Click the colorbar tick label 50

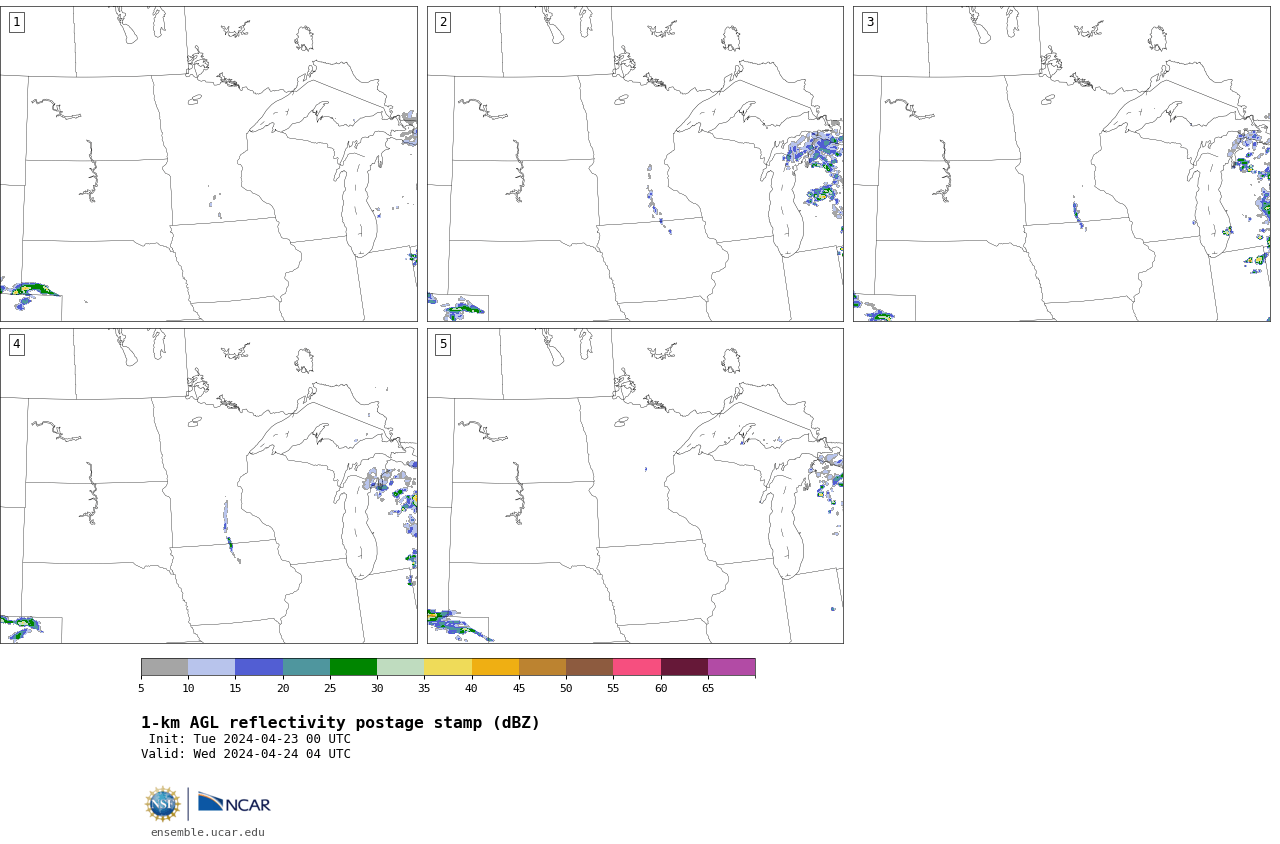coord(566,688)
